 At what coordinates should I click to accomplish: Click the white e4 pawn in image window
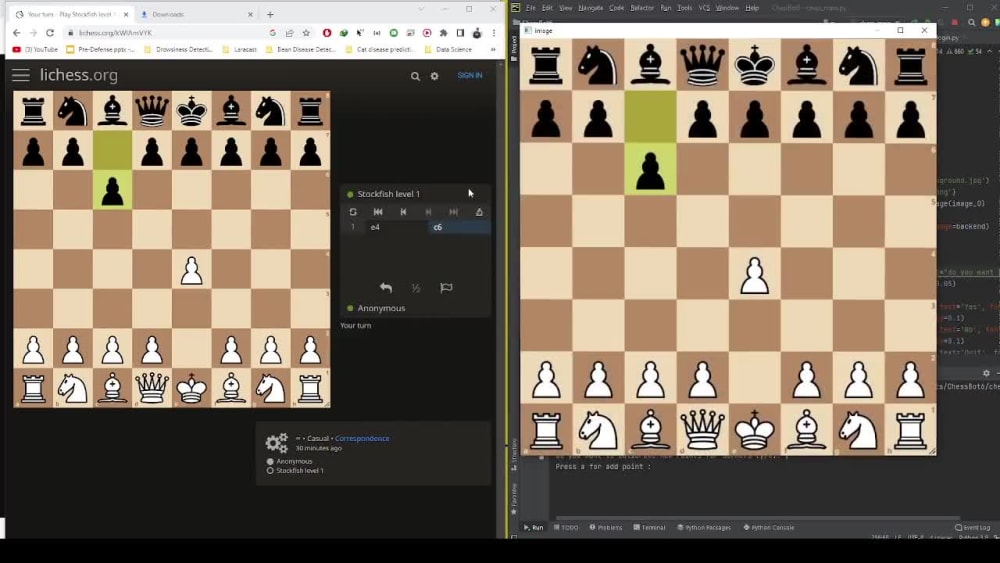tap(754, 275)
